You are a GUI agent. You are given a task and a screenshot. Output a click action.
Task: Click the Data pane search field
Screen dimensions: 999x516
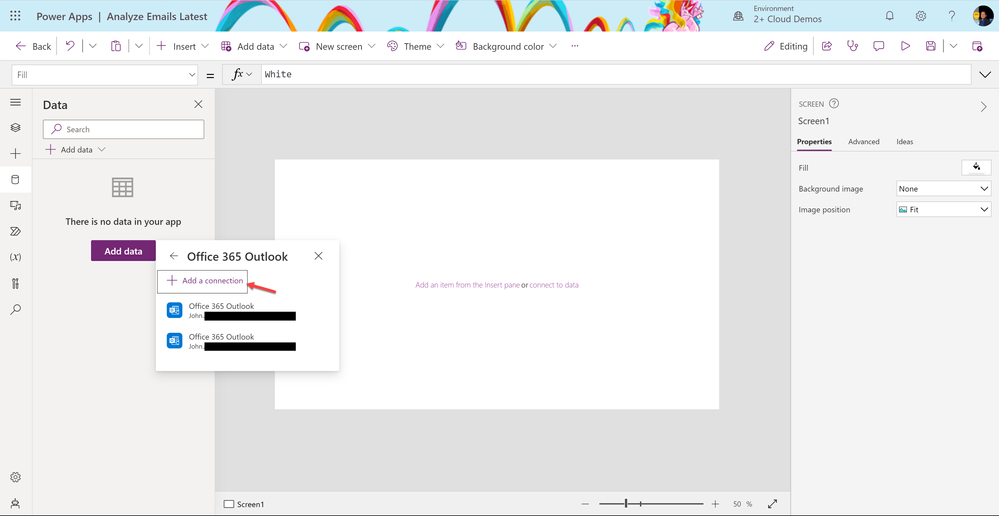[x=124, y=129]
